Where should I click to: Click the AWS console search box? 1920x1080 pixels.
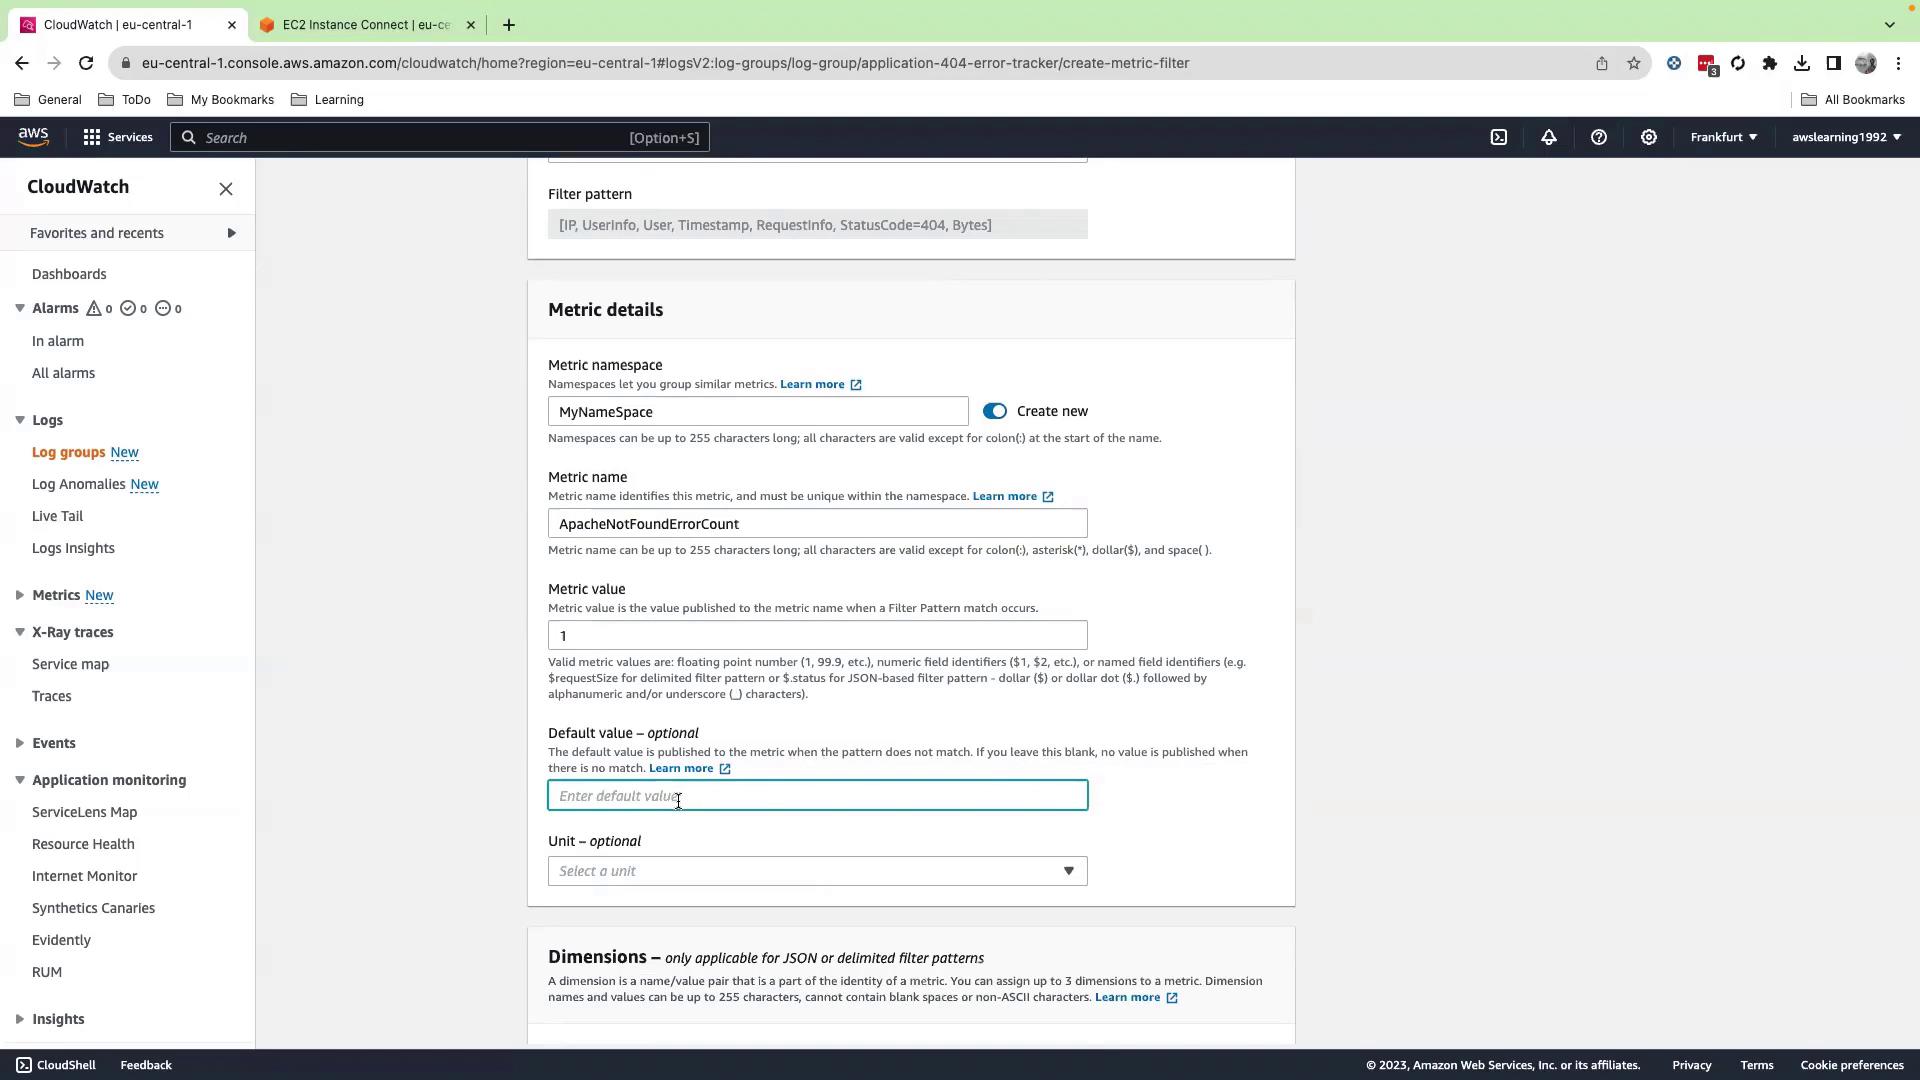tap(440, 137)
